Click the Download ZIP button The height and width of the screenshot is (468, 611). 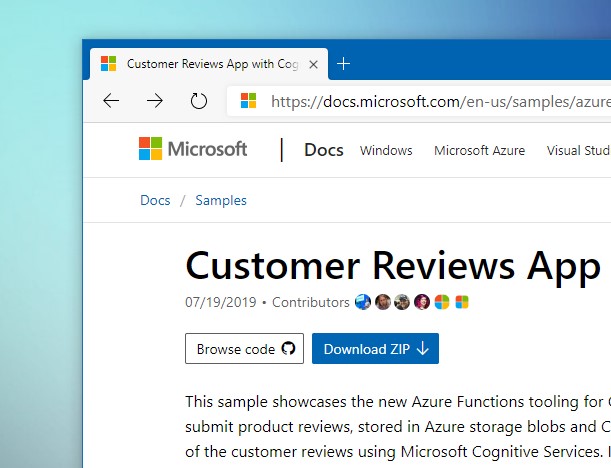375,348
